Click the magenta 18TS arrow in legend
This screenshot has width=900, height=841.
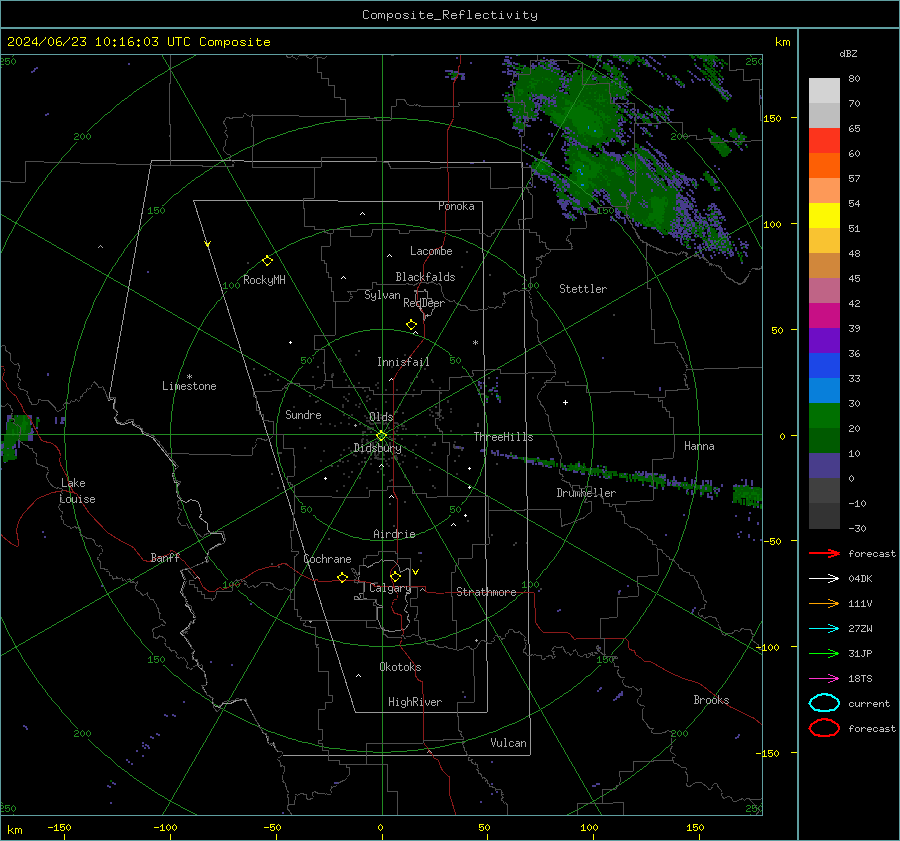point(824,679)
